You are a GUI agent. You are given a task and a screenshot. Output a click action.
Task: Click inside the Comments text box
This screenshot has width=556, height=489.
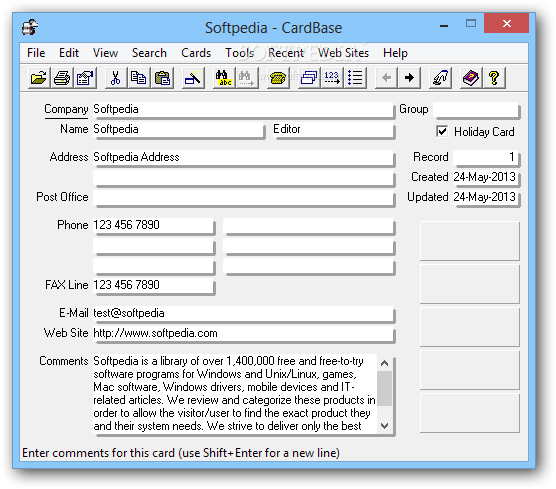pos(235,394)
